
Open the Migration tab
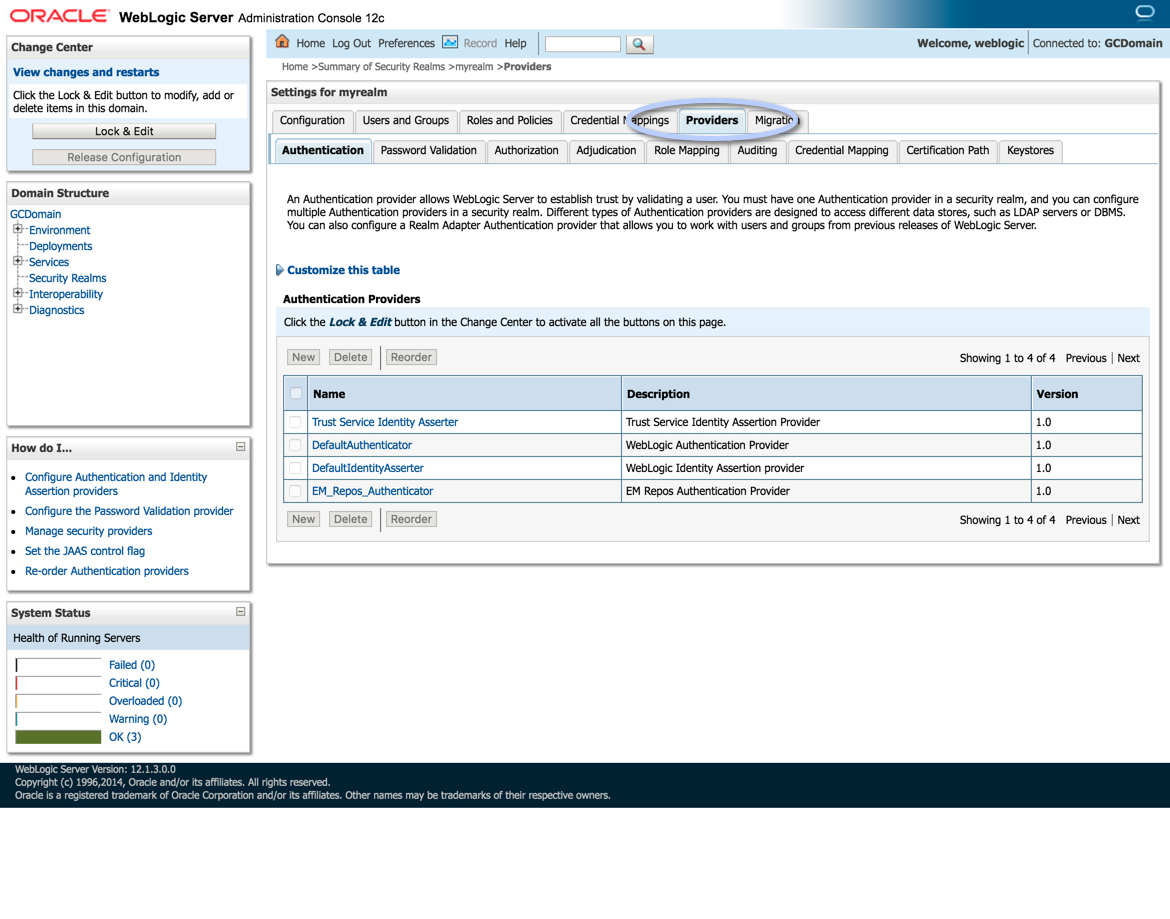(777, 121)
